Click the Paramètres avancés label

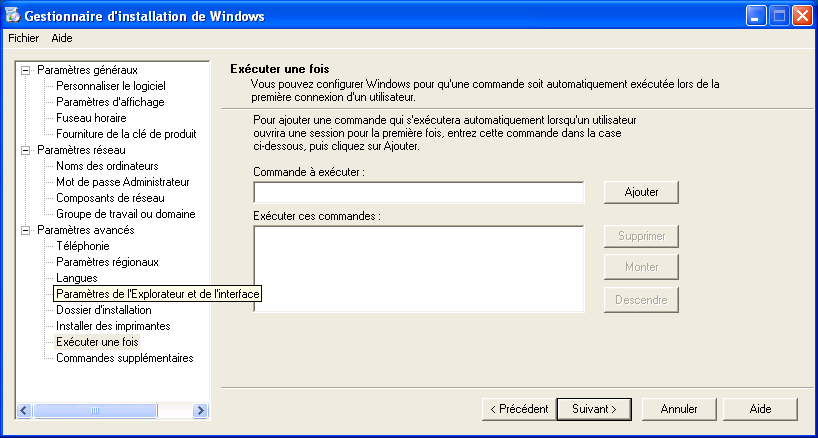(x=86, y=230)
